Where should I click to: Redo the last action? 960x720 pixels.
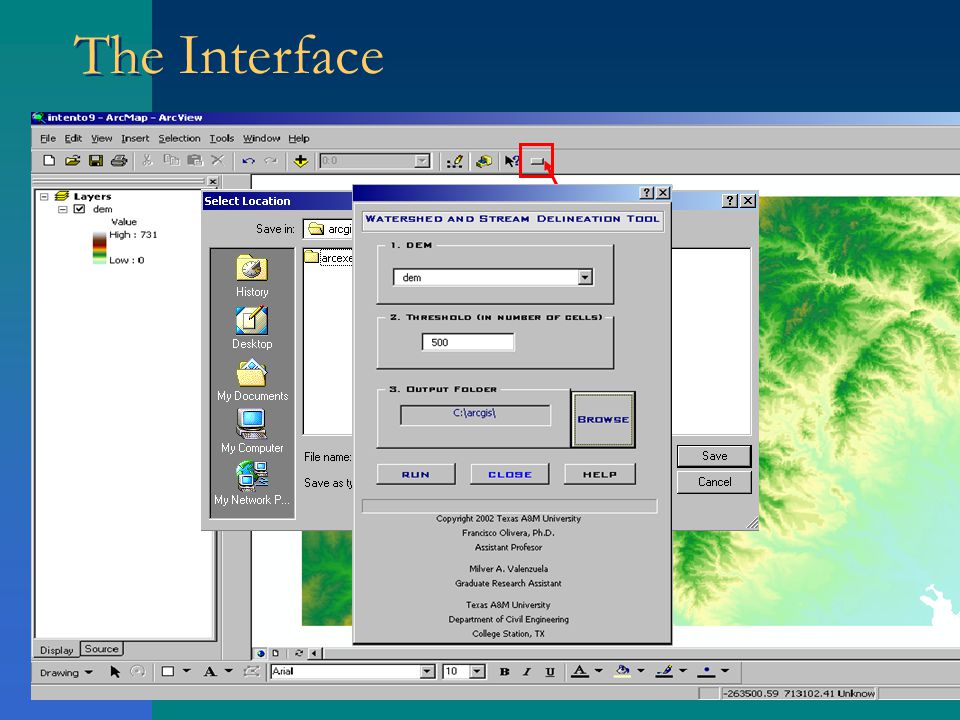pos(271,161)
